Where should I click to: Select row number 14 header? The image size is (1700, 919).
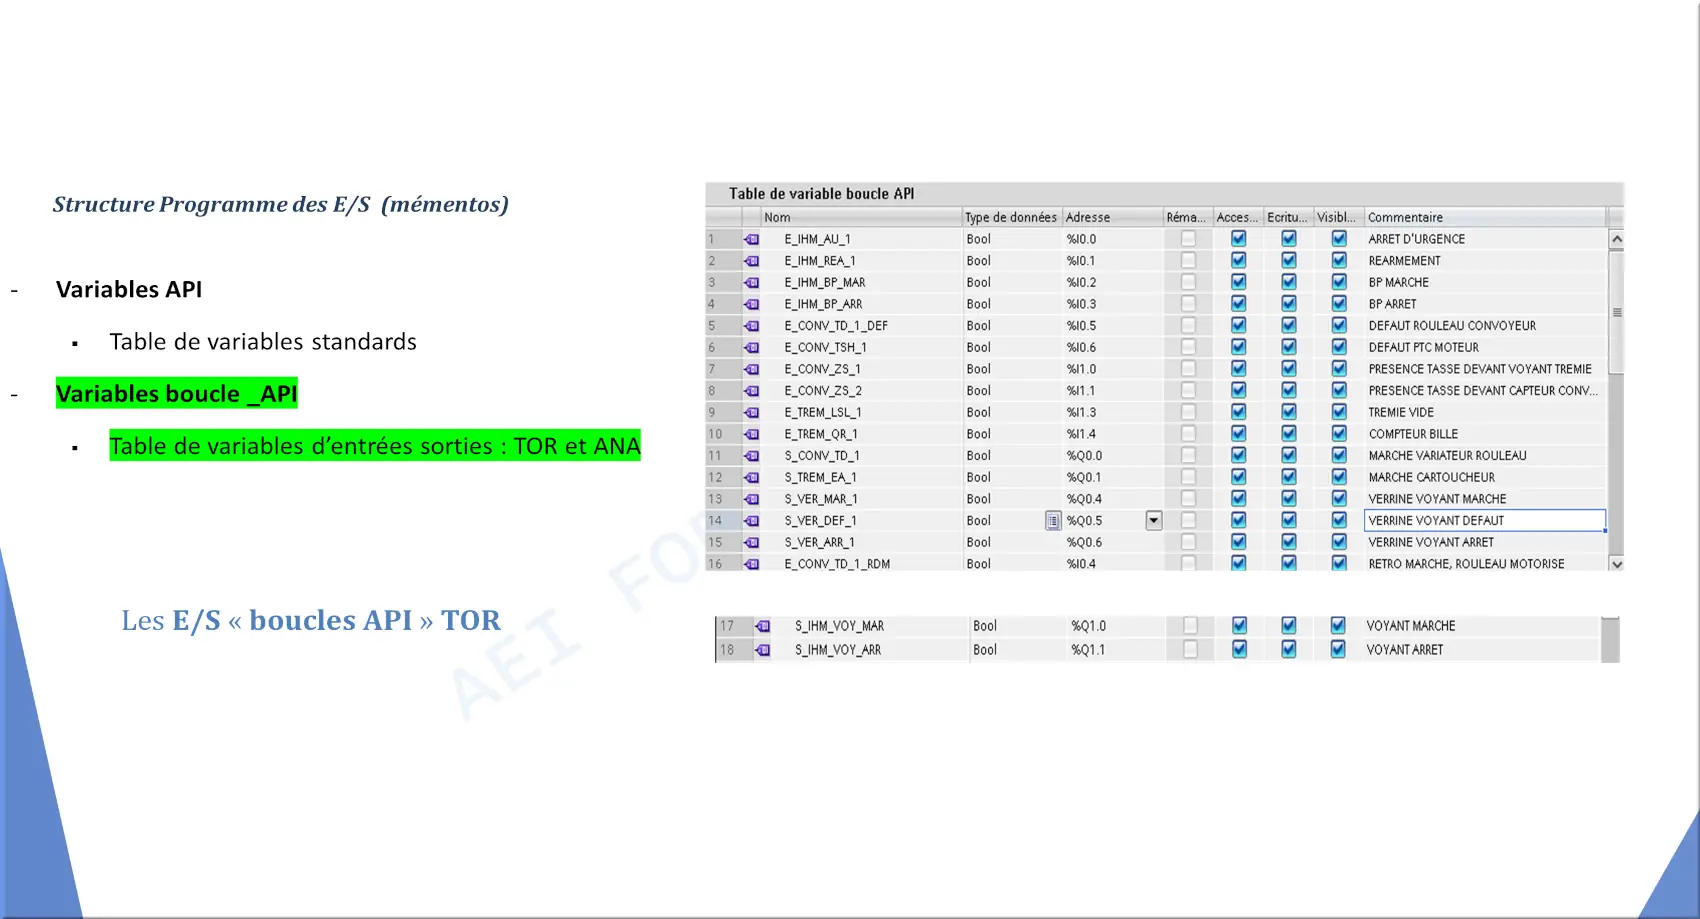(722, 521)
